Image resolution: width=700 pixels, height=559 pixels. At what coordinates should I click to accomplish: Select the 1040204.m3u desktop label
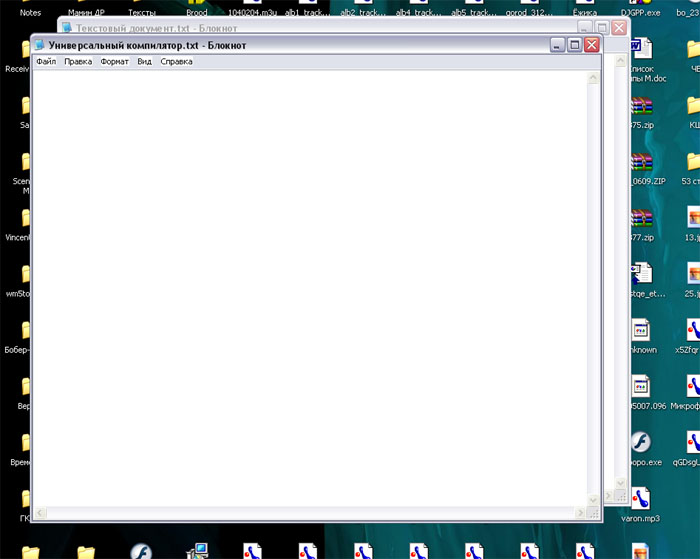[x=252, y=13]
